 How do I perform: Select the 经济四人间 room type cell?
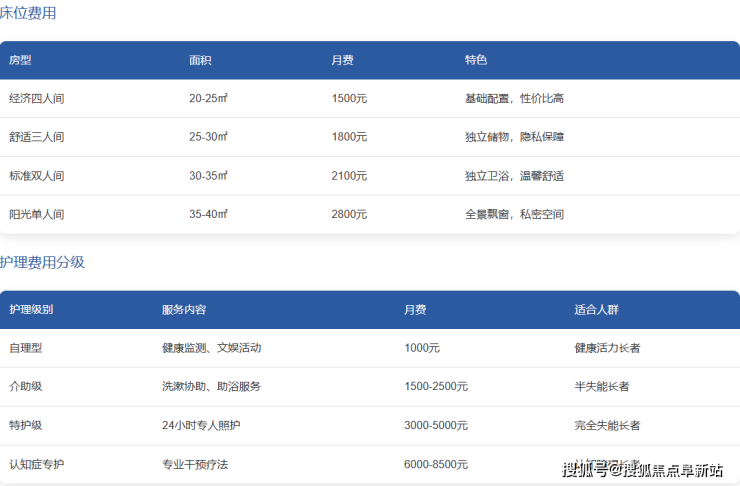(x=37, y=98)
